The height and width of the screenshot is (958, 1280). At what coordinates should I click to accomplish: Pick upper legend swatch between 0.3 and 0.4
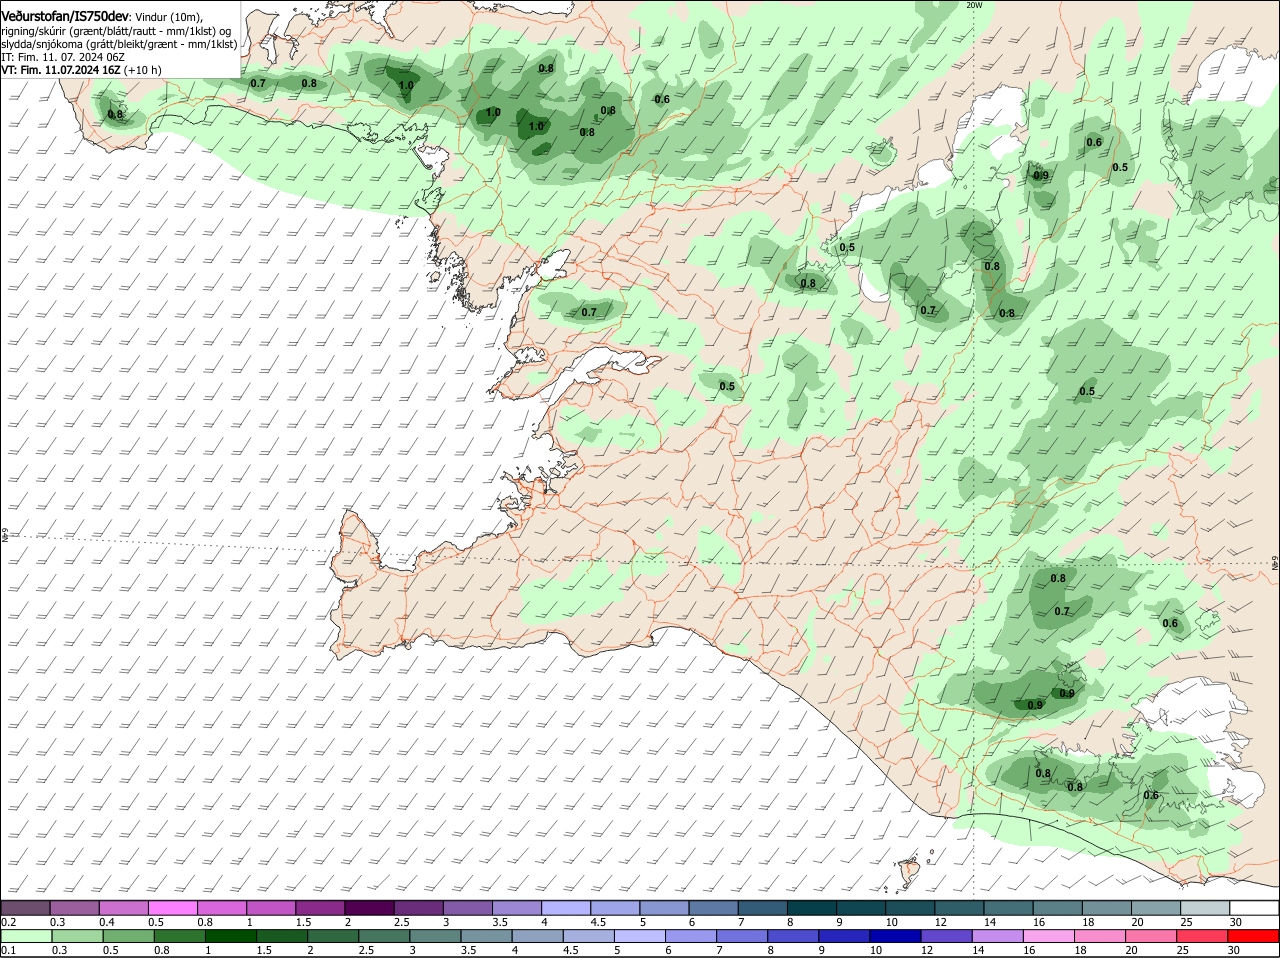[75, 907]
